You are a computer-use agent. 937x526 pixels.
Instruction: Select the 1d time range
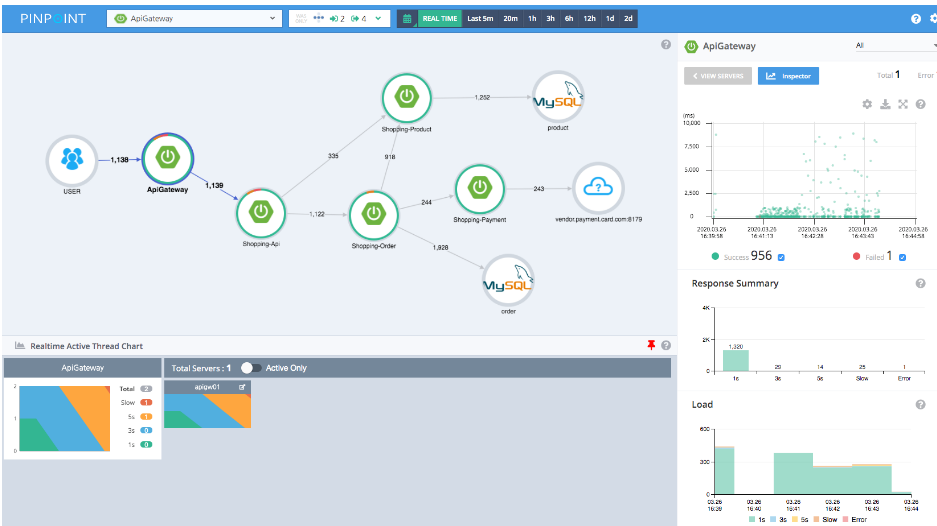point(610,19)
